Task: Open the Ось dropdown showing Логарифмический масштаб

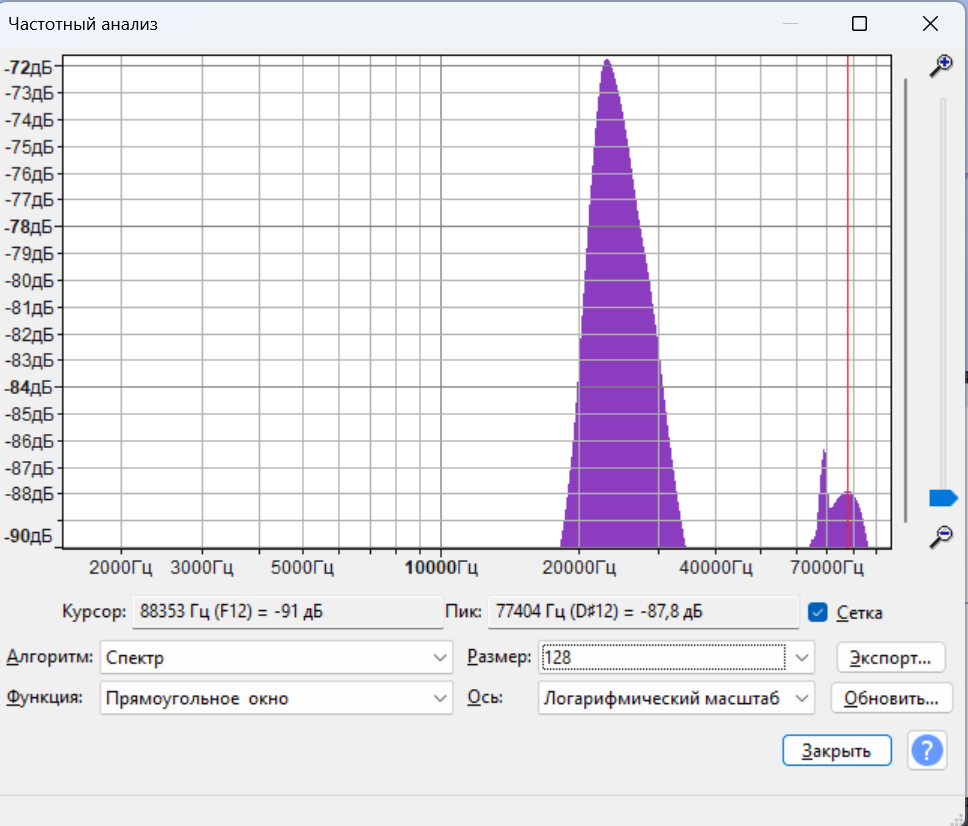Action: point(676,698)
